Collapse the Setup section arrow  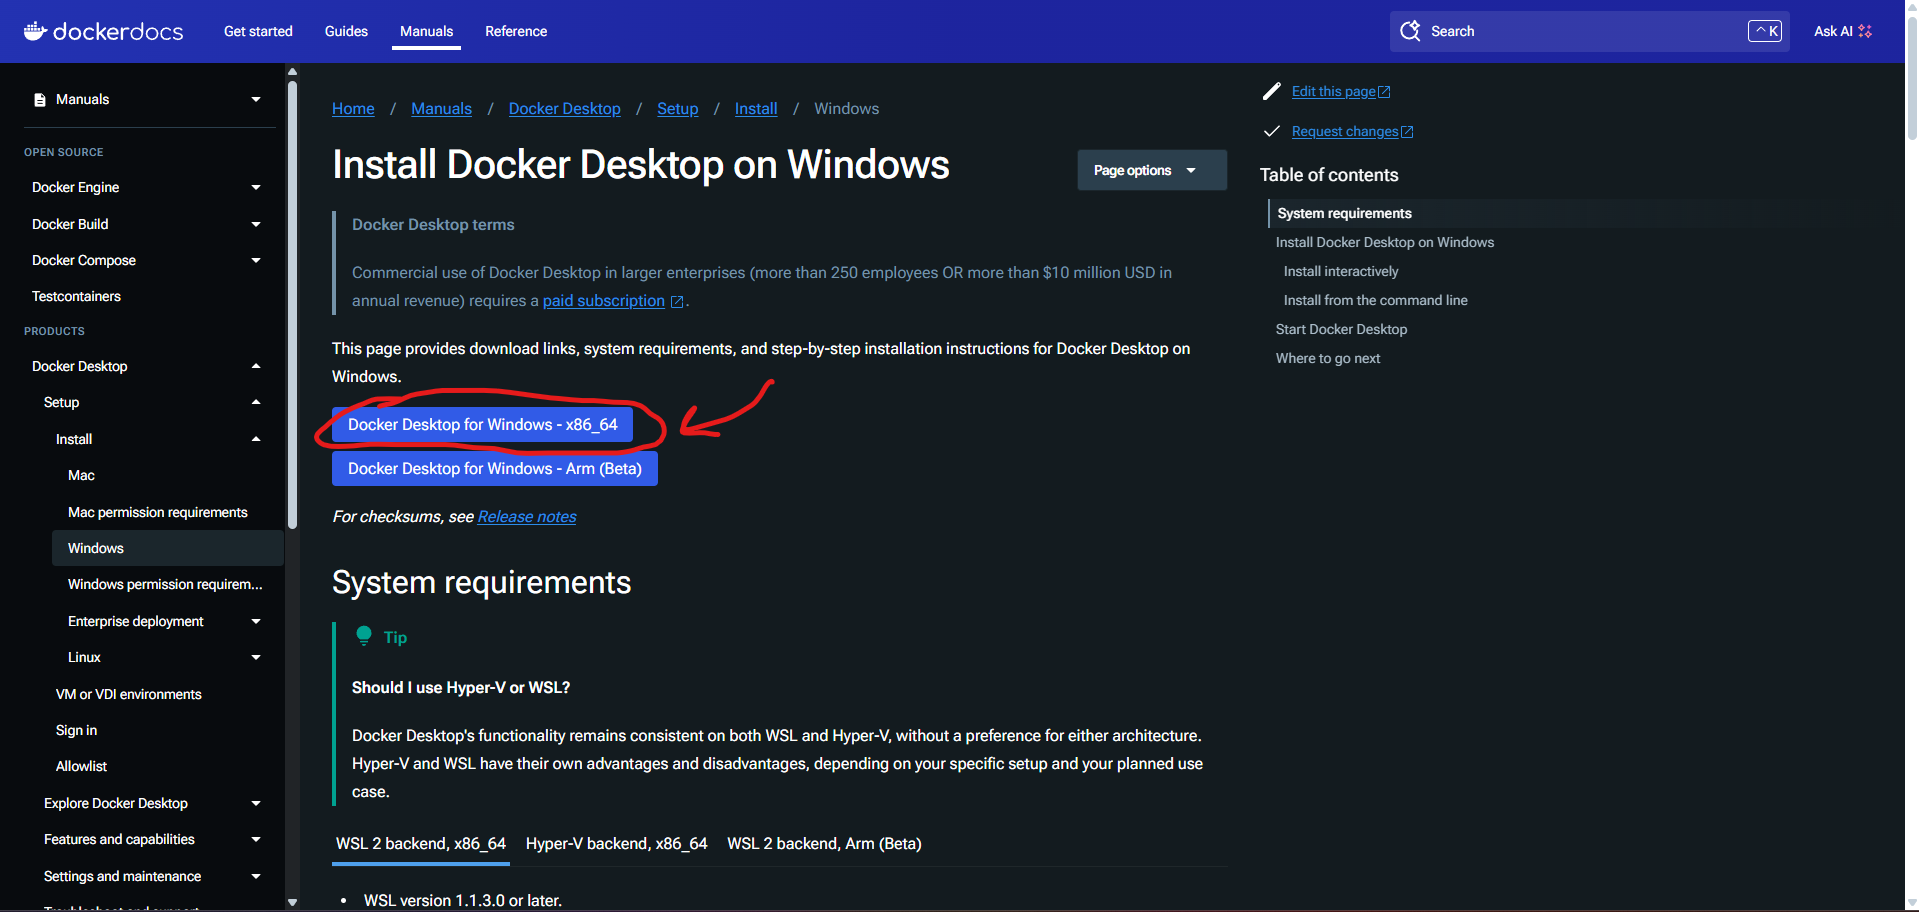click(256, 402)
